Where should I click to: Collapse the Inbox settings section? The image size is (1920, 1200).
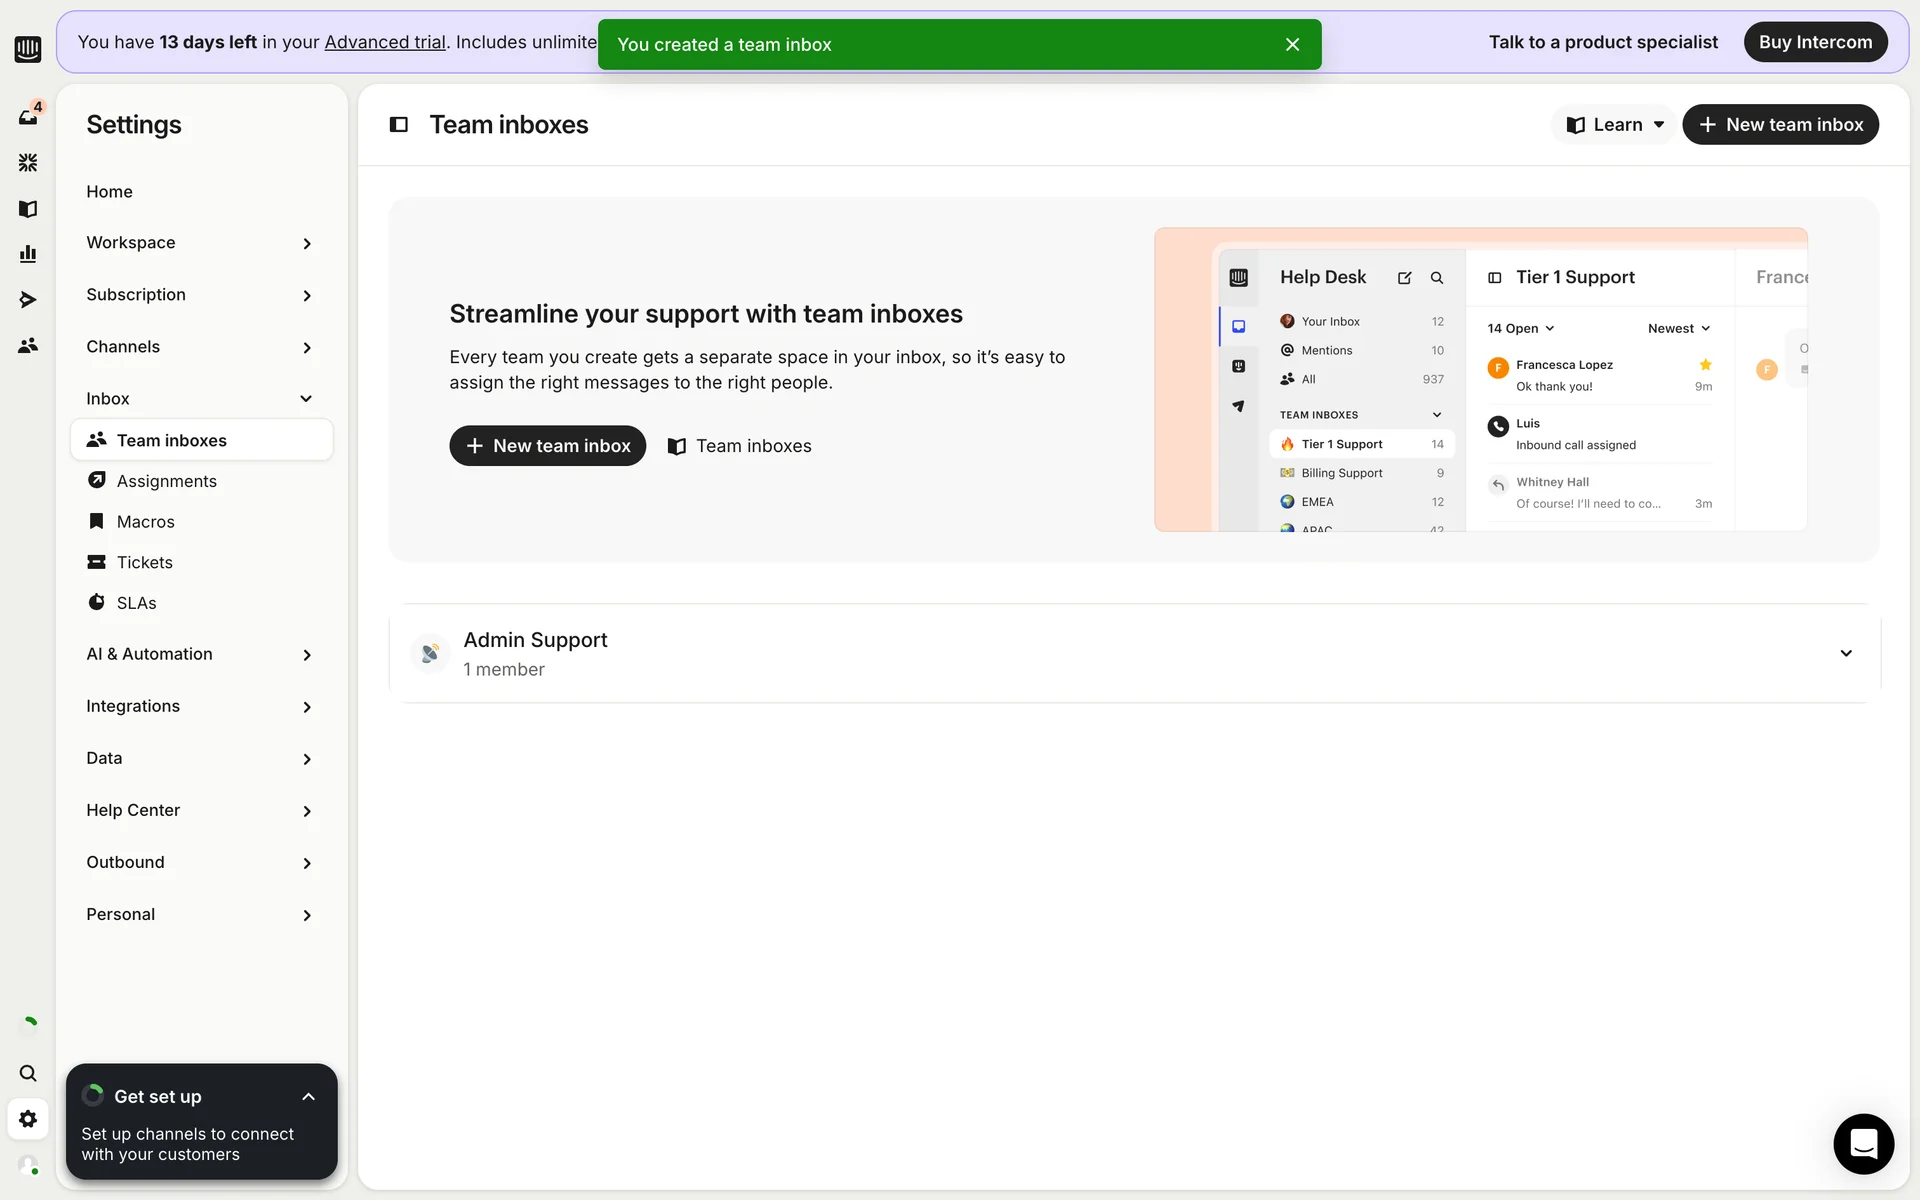coord(306,399)
